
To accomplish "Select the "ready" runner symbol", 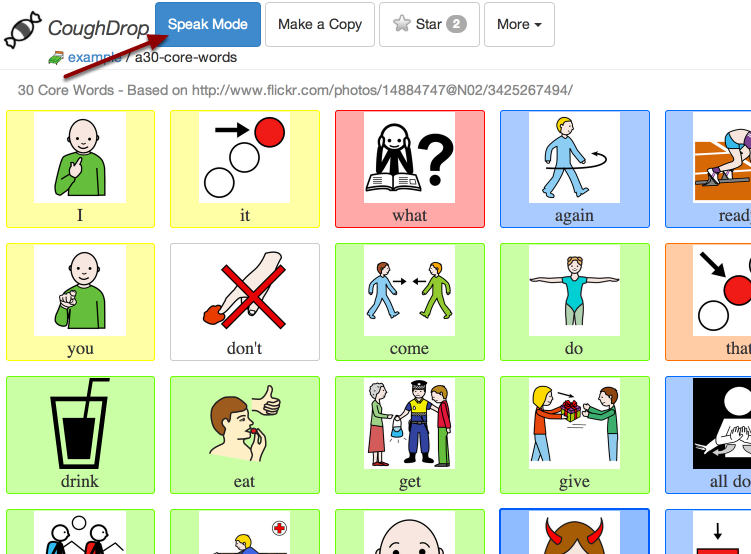I will point(708,169).
